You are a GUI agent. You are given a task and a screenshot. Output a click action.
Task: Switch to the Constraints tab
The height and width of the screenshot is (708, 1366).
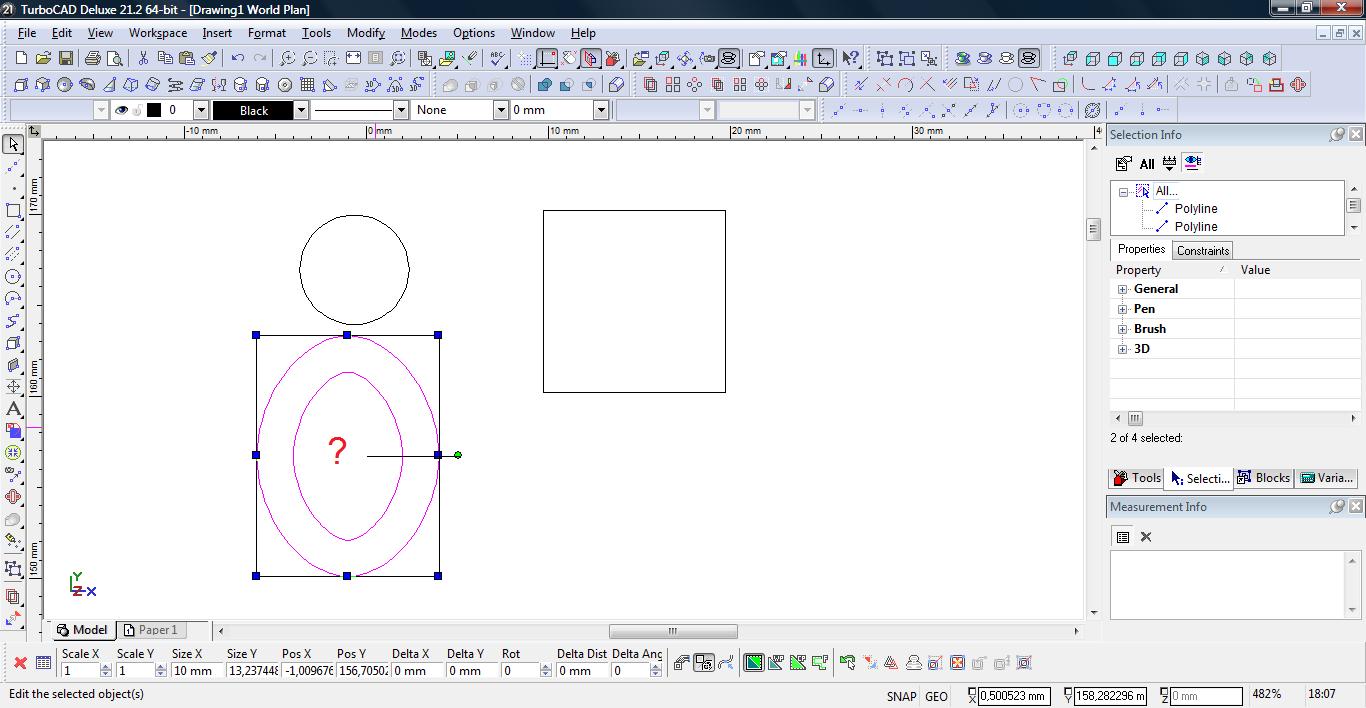coord(1202,250)
